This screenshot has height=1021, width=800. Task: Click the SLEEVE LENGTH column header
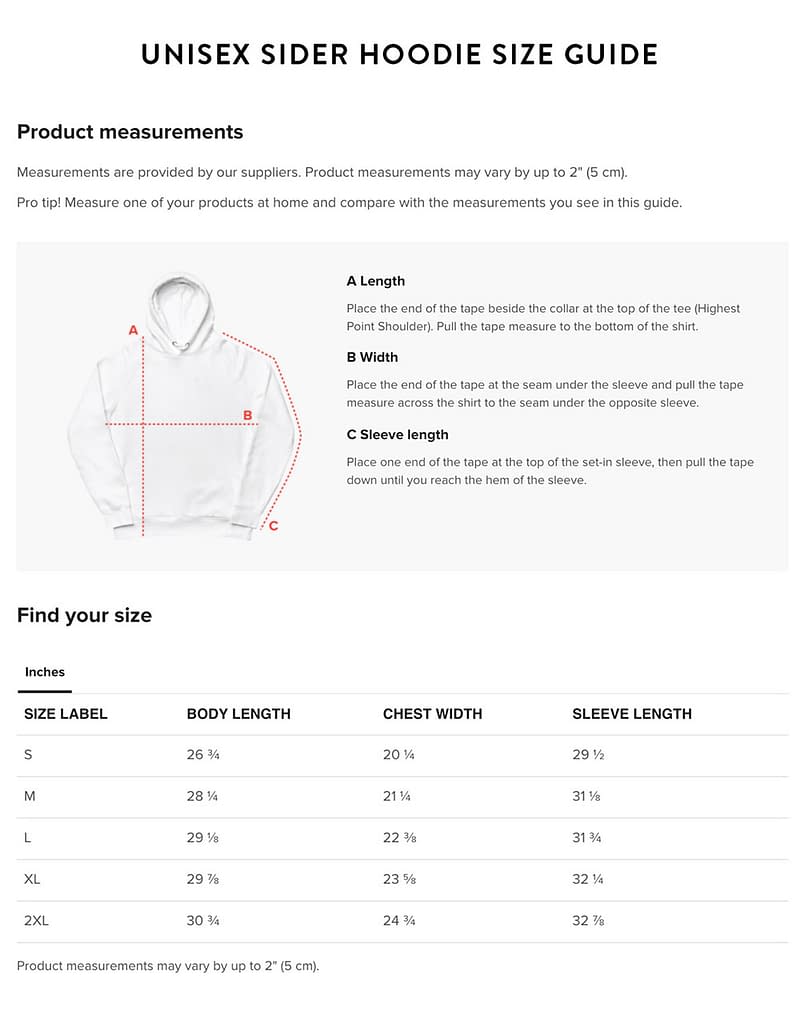point(631,714)
